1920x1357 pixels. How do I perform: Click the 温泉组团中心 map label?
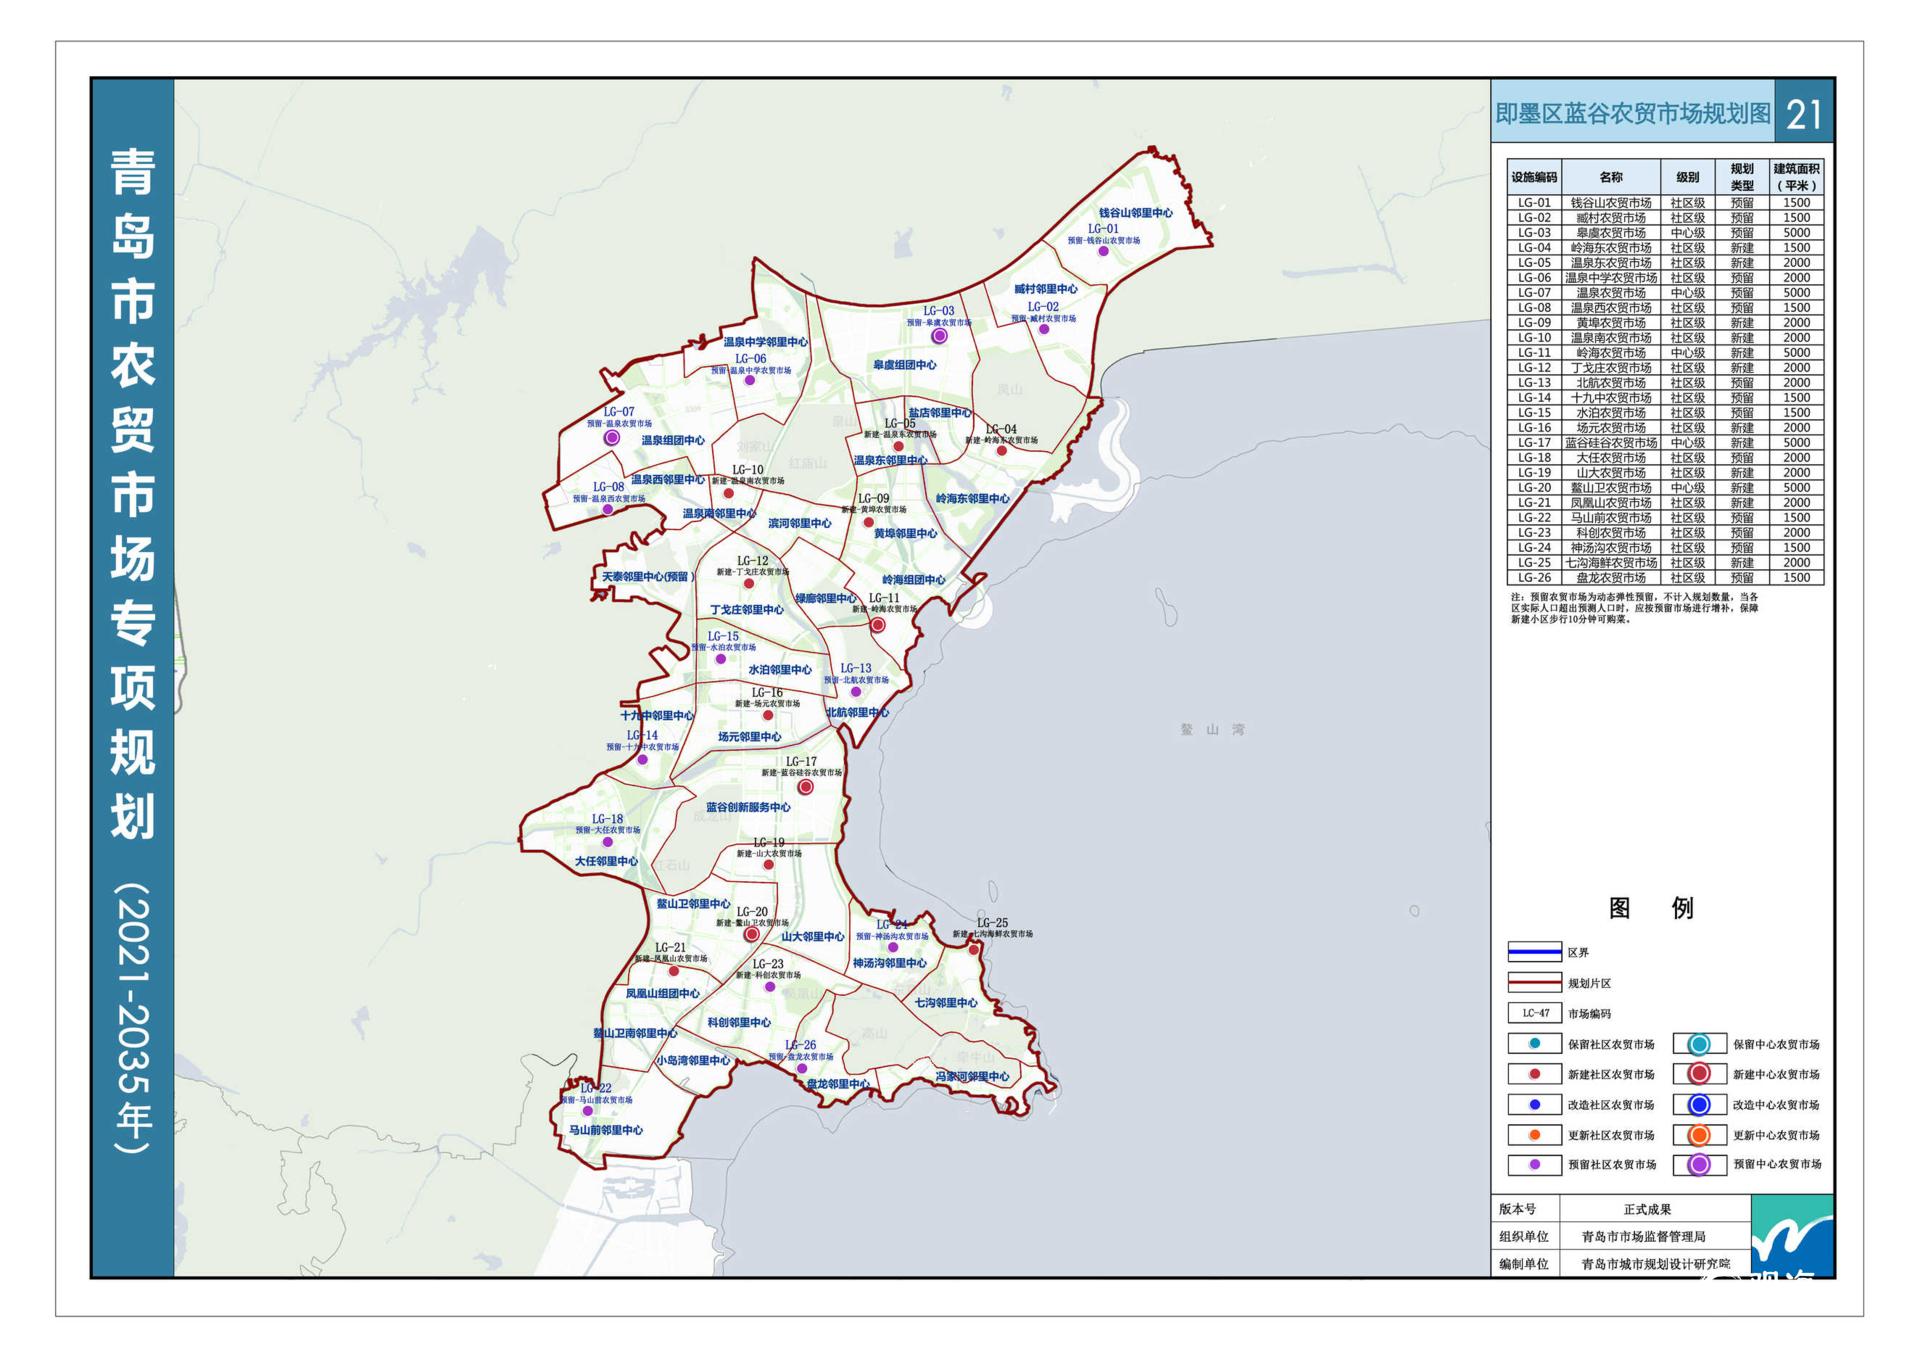[x=672, y=440]
